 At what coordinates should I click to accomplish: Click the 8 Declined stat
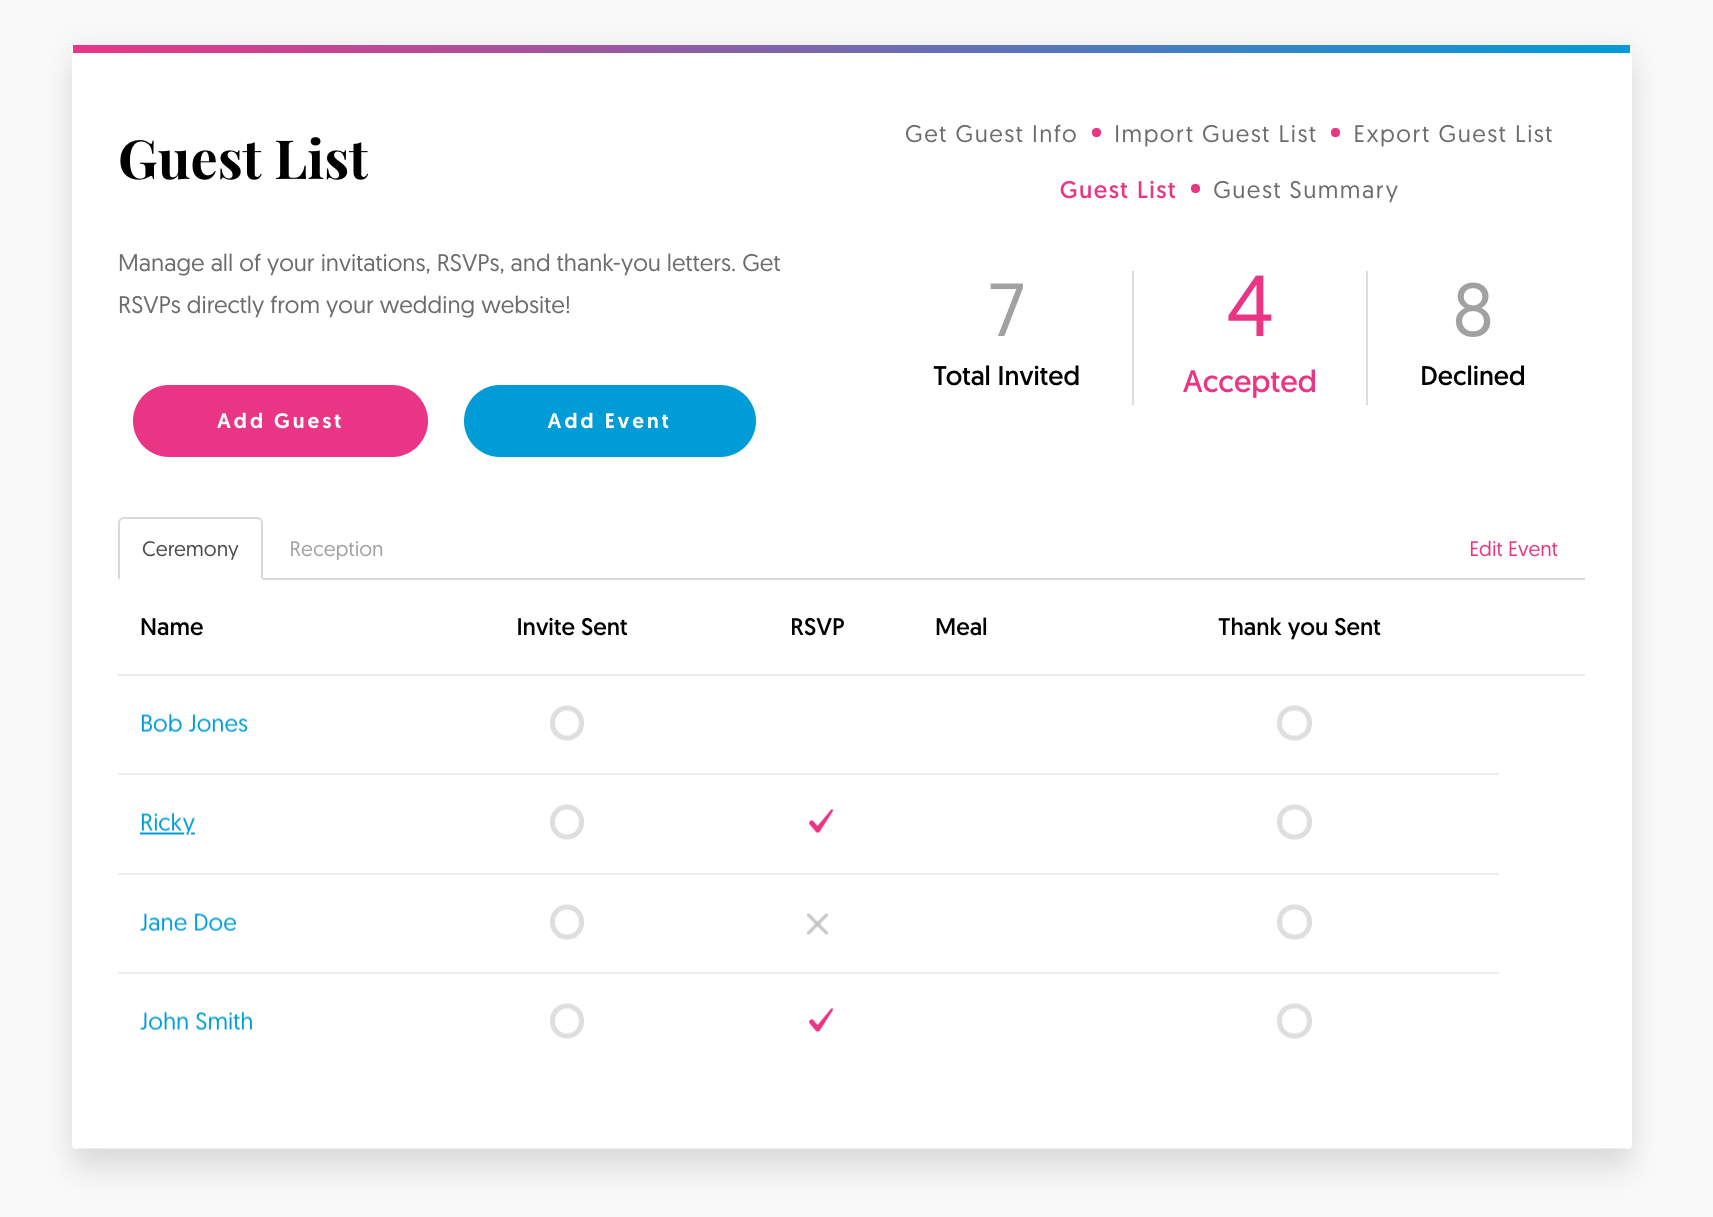[x=1472, y=335]
